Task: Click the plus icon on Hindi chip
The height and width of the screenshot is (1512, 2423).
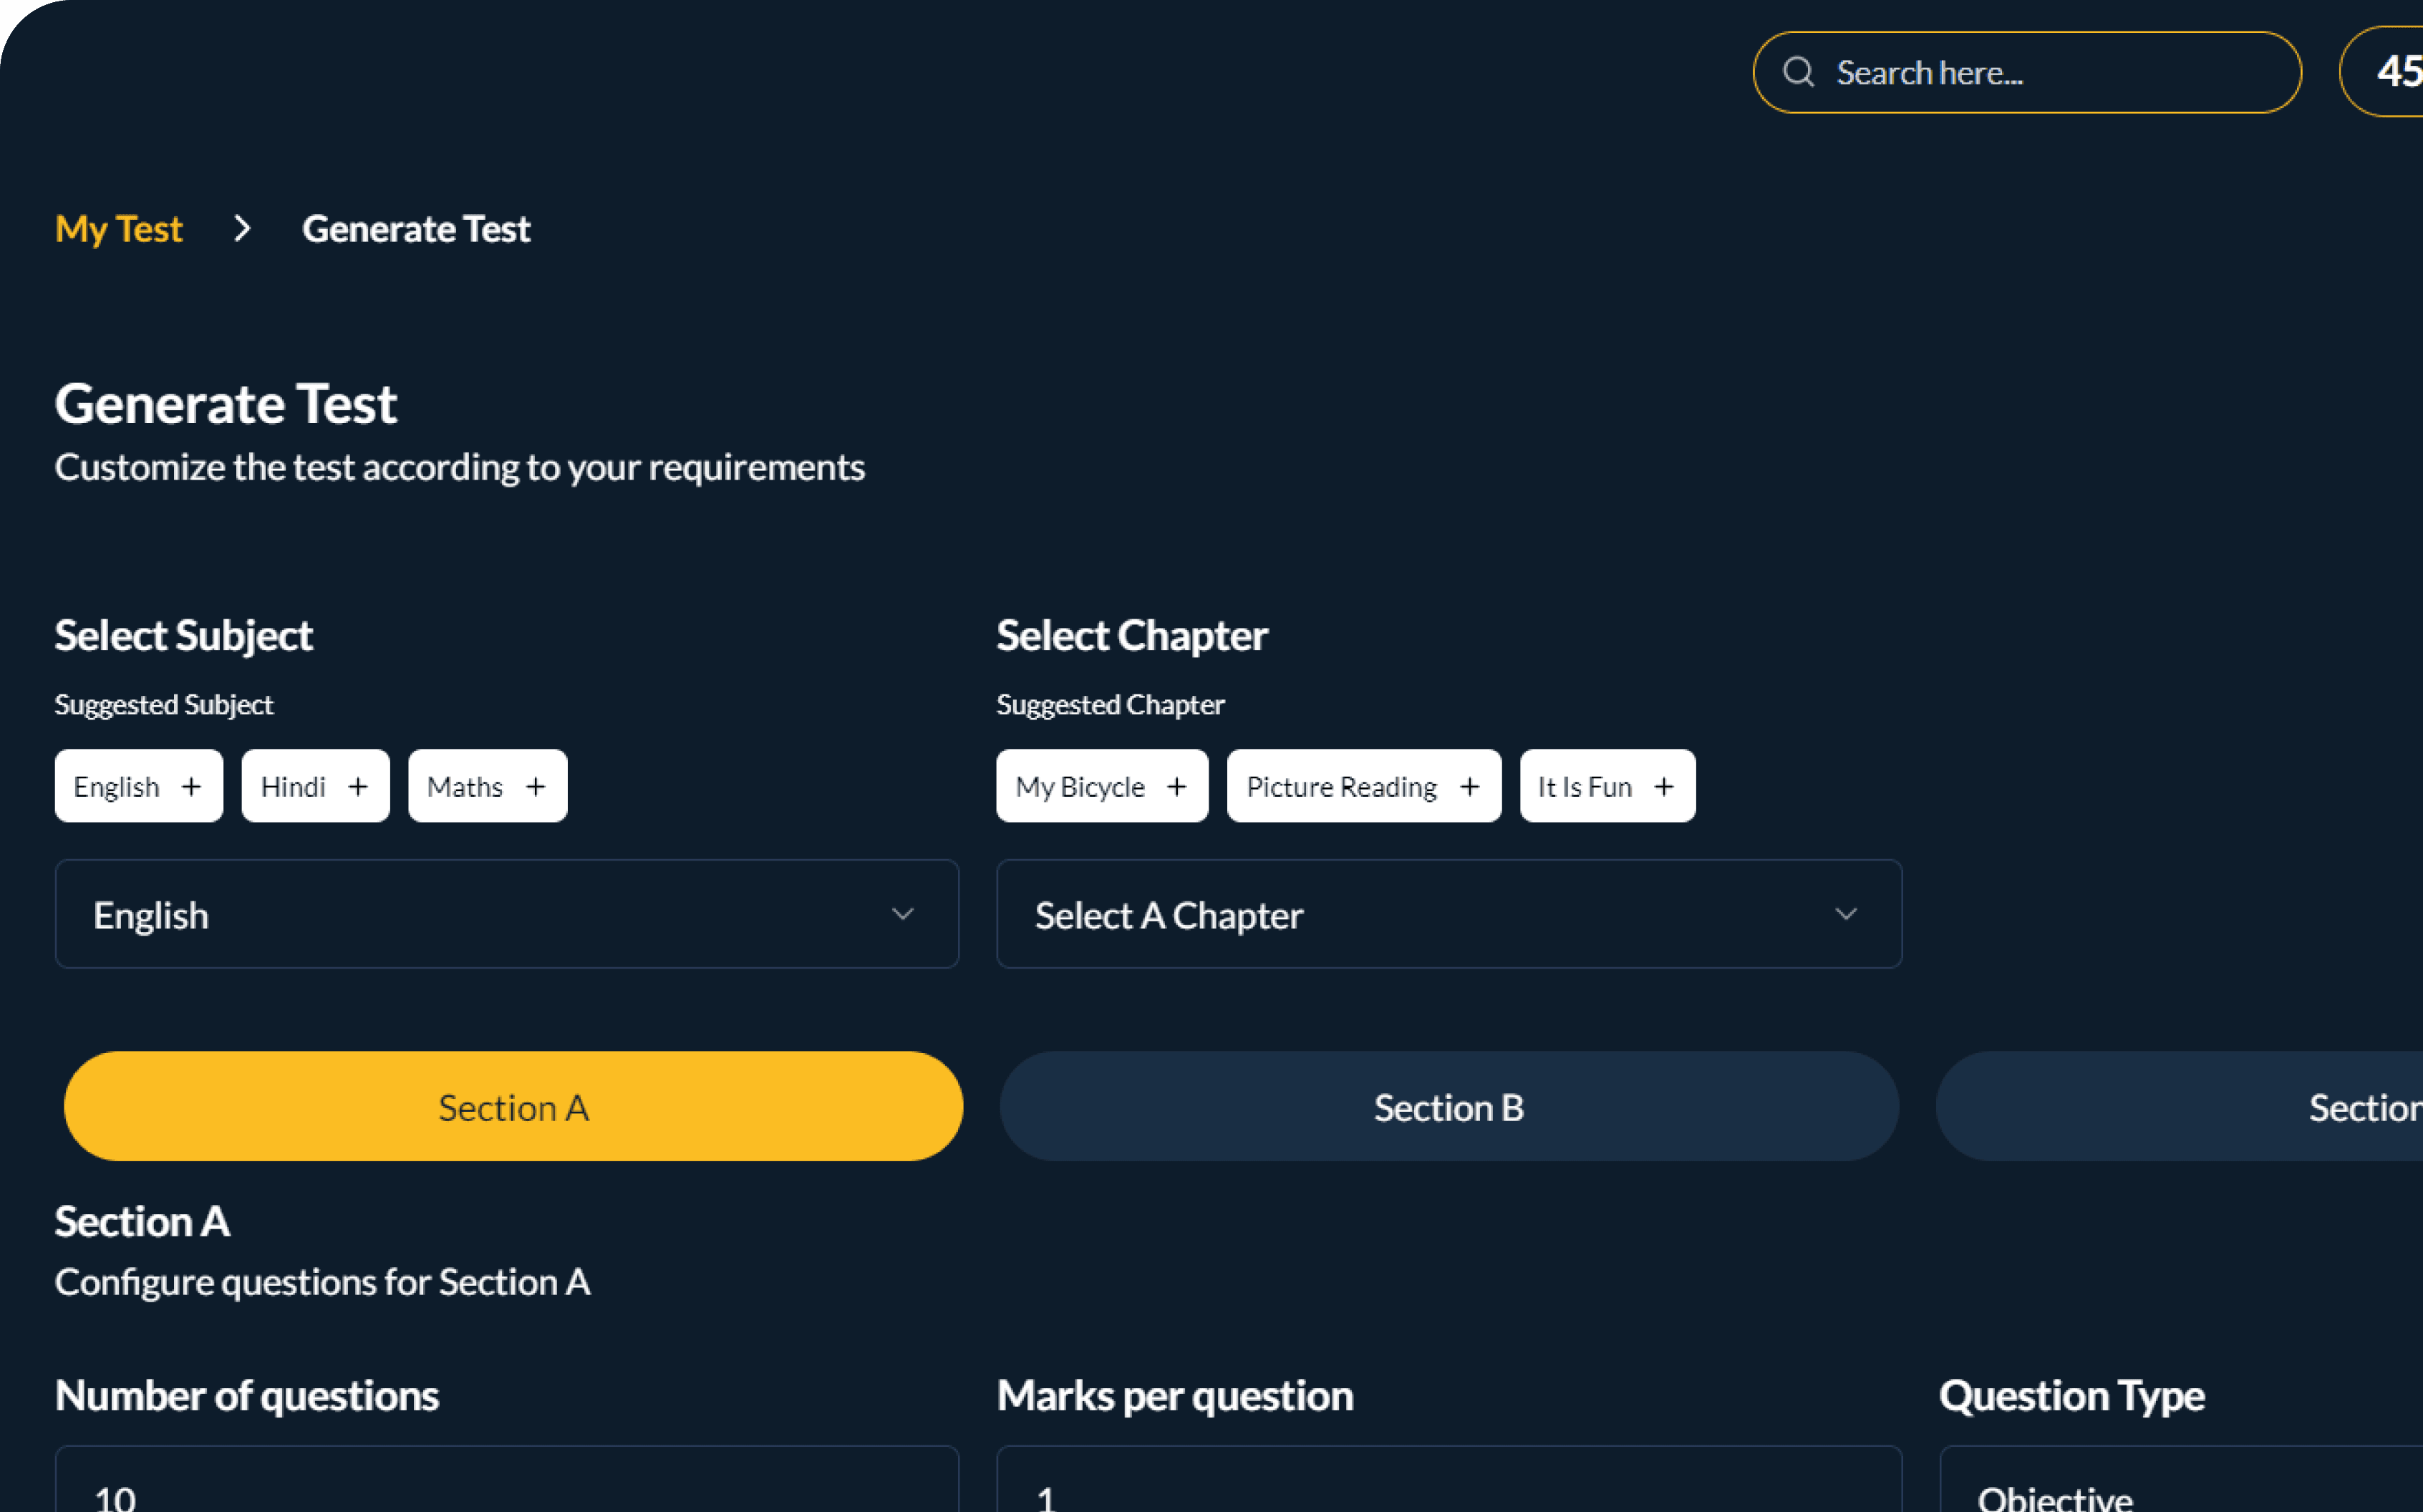Action: point(357,787)
